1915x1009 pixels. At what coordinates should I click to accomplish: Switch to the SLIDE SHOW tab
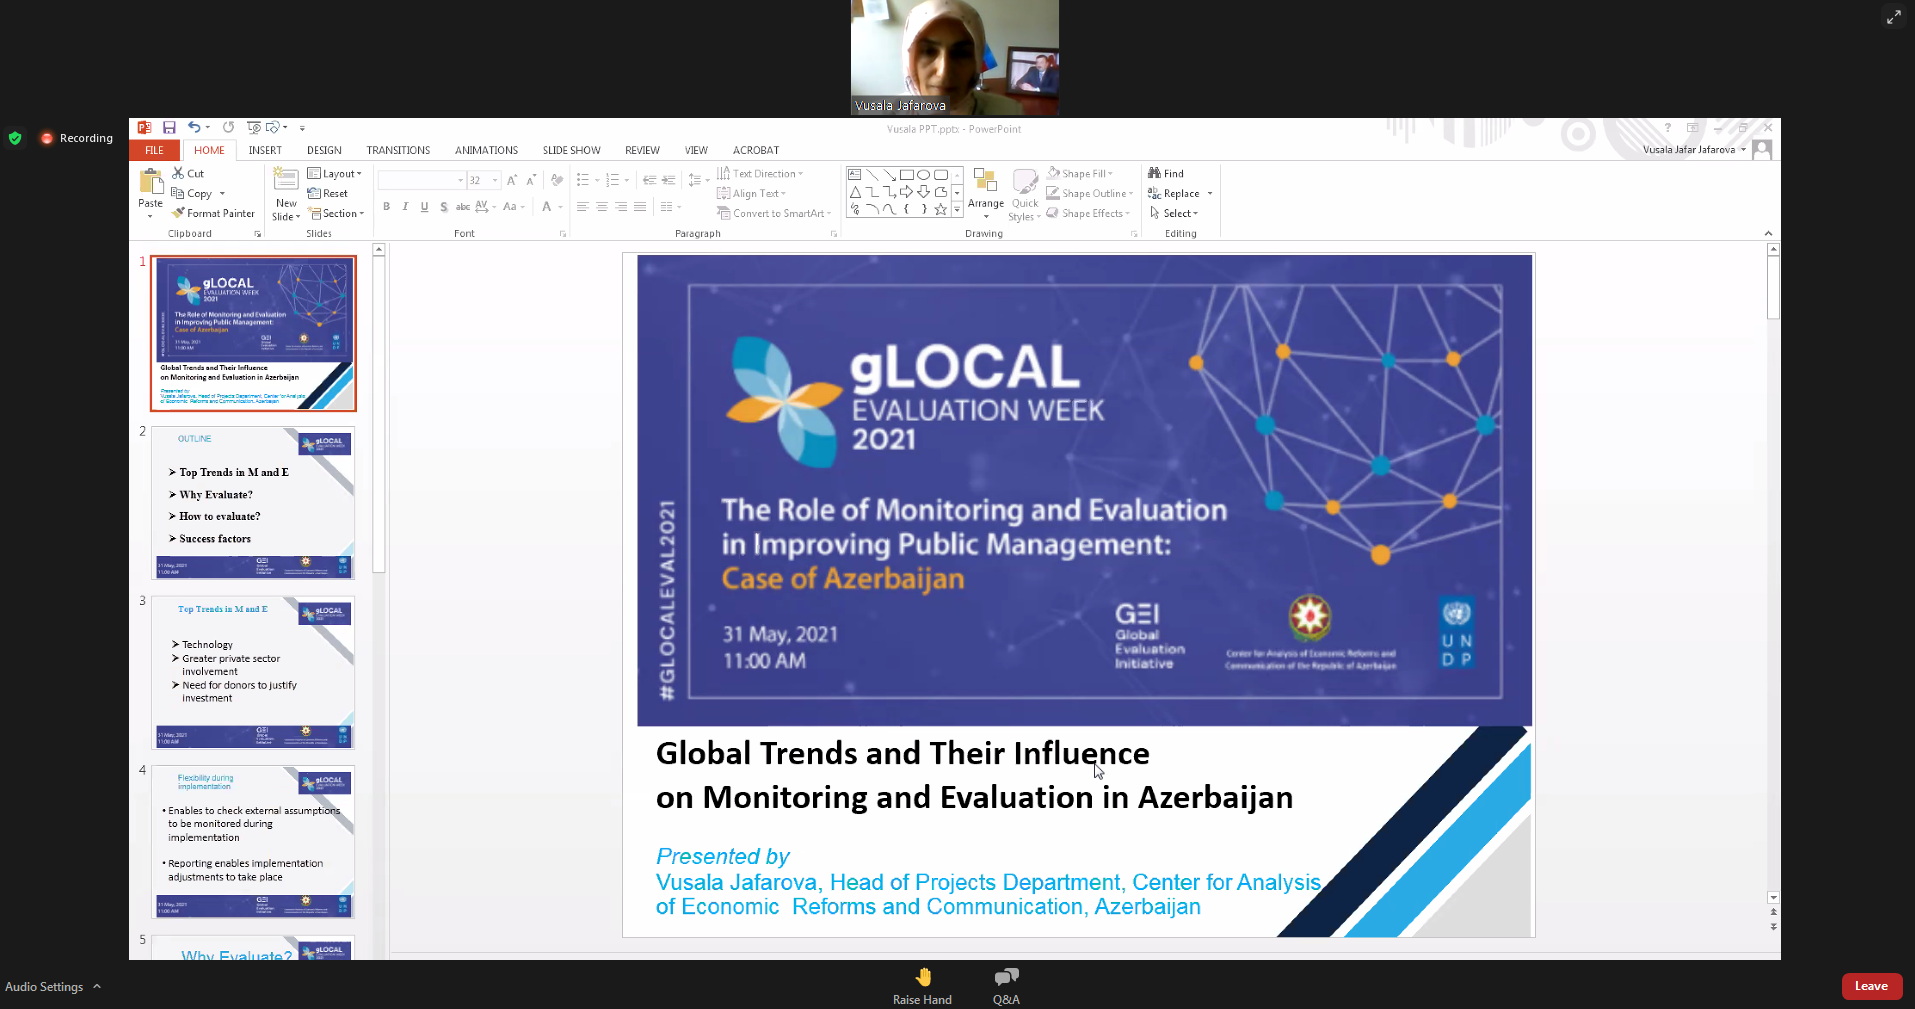coord(571,150)
